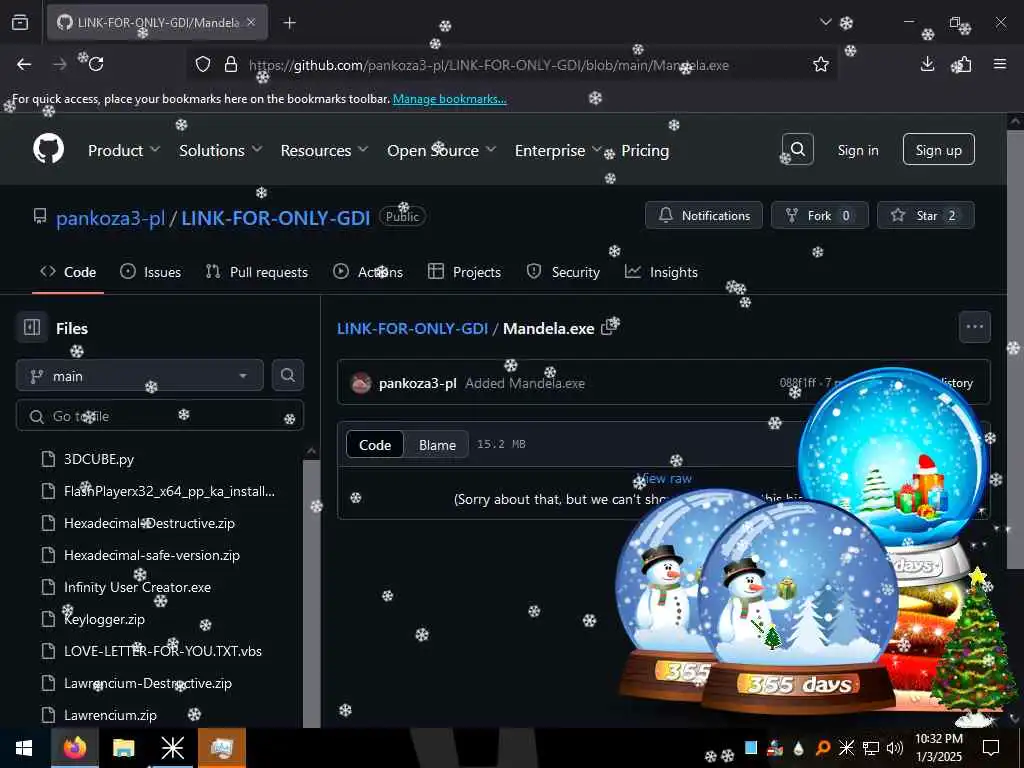Switch to the Pull requests tab

coord(257,272)
